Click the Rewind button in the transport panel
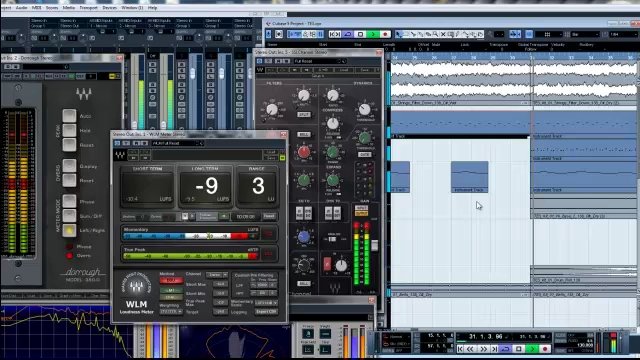Viewport: 640px width, 360px height. (471, 349)
